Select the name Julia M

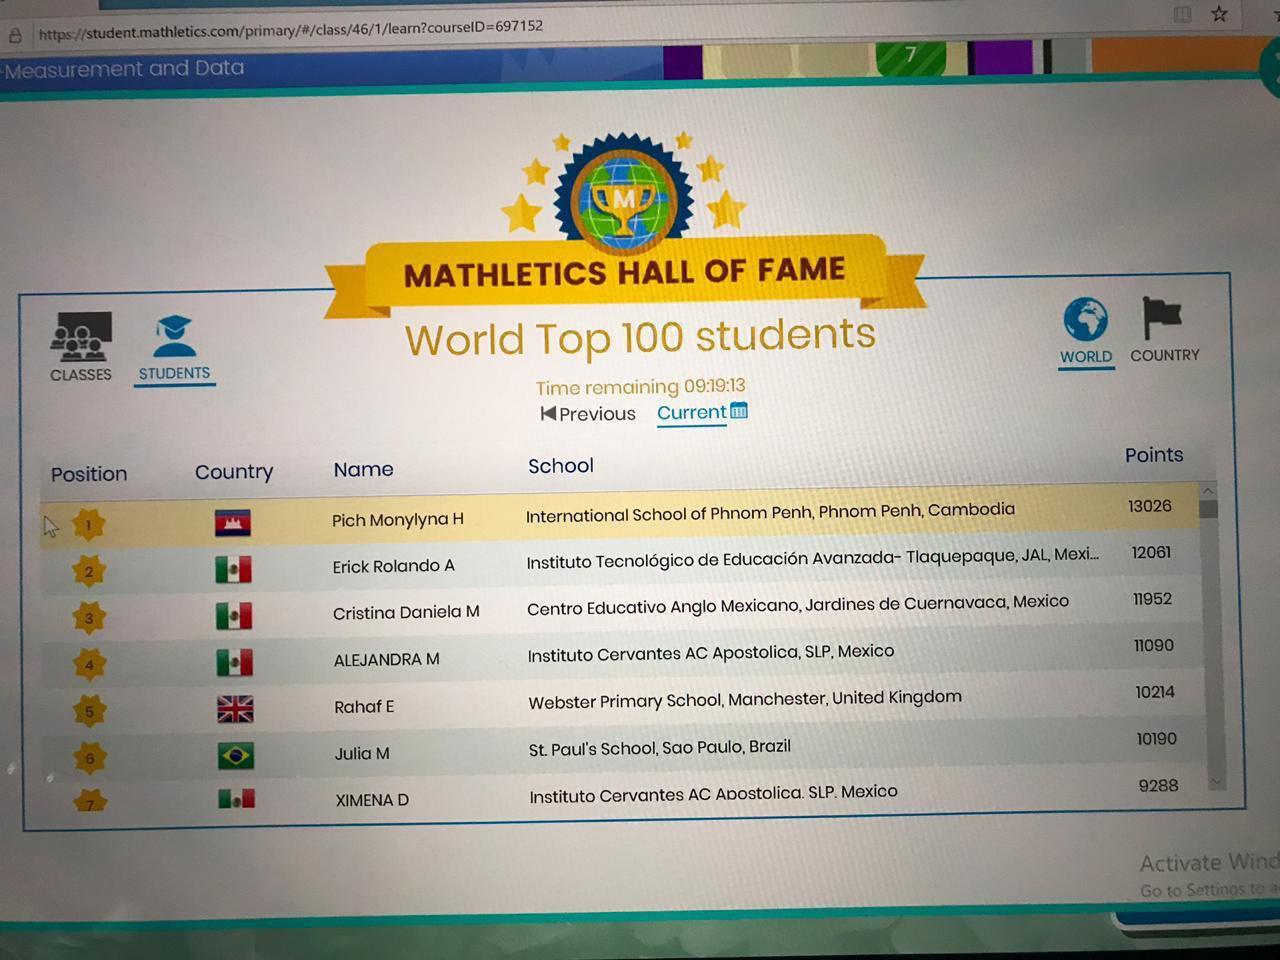click(362, 753)
